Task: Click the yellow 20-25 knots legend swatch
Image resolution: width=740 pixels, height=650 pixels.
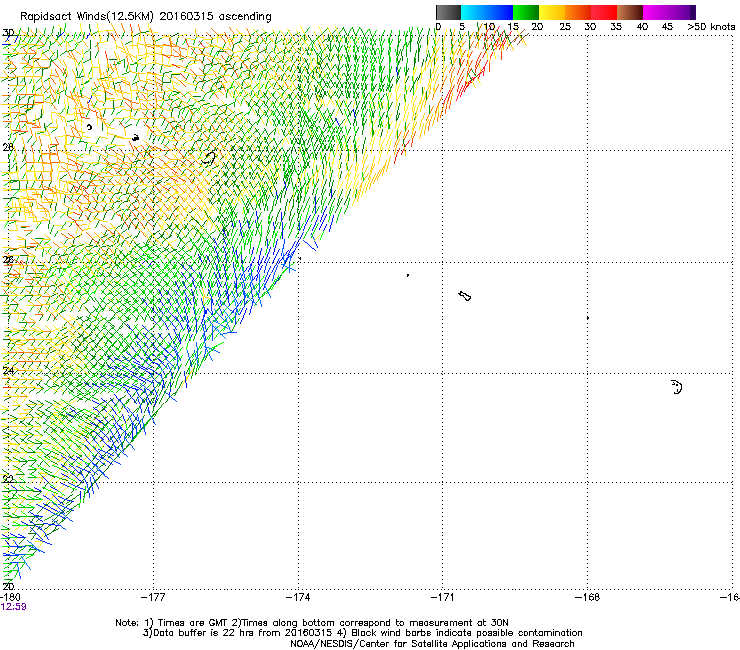Action: click(x=552, y=12)
